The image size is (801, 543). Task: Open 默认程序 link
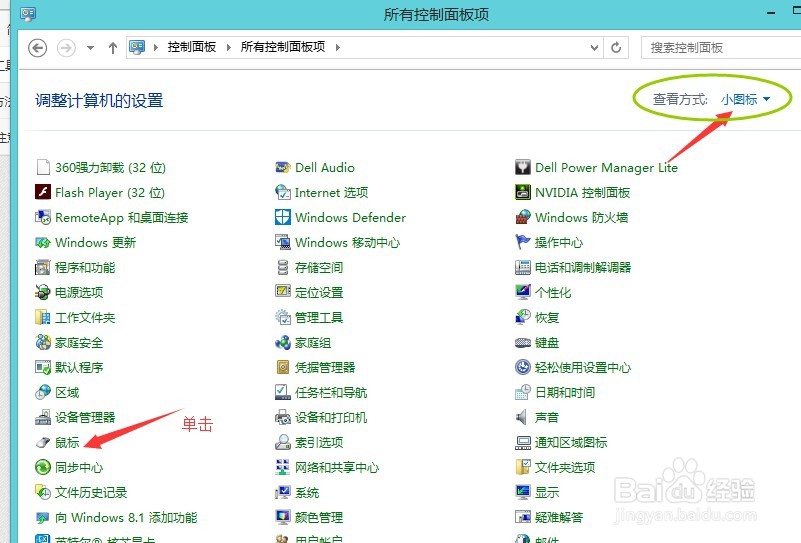79,368
